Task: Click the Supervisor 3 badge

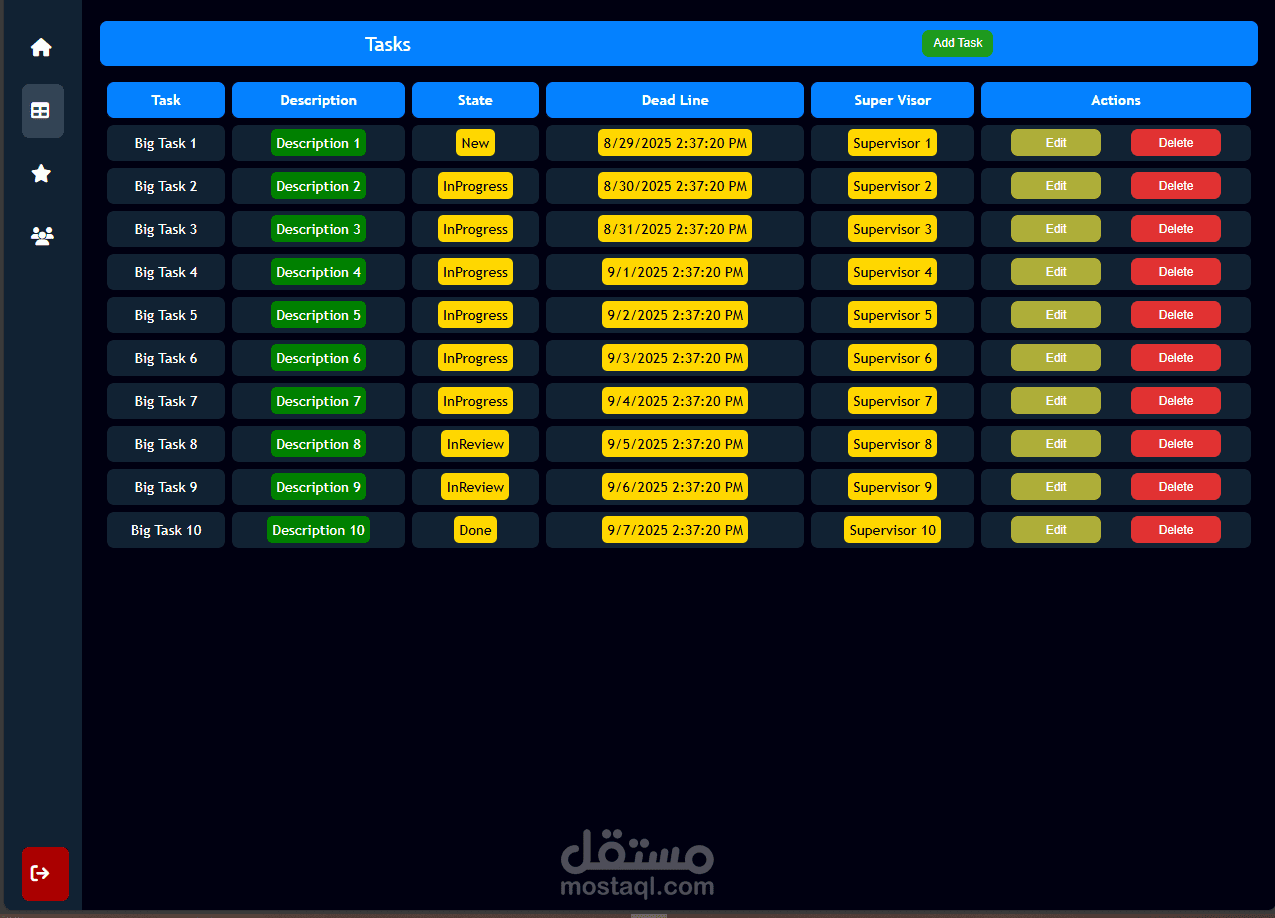Action: (x=892, y=229)
